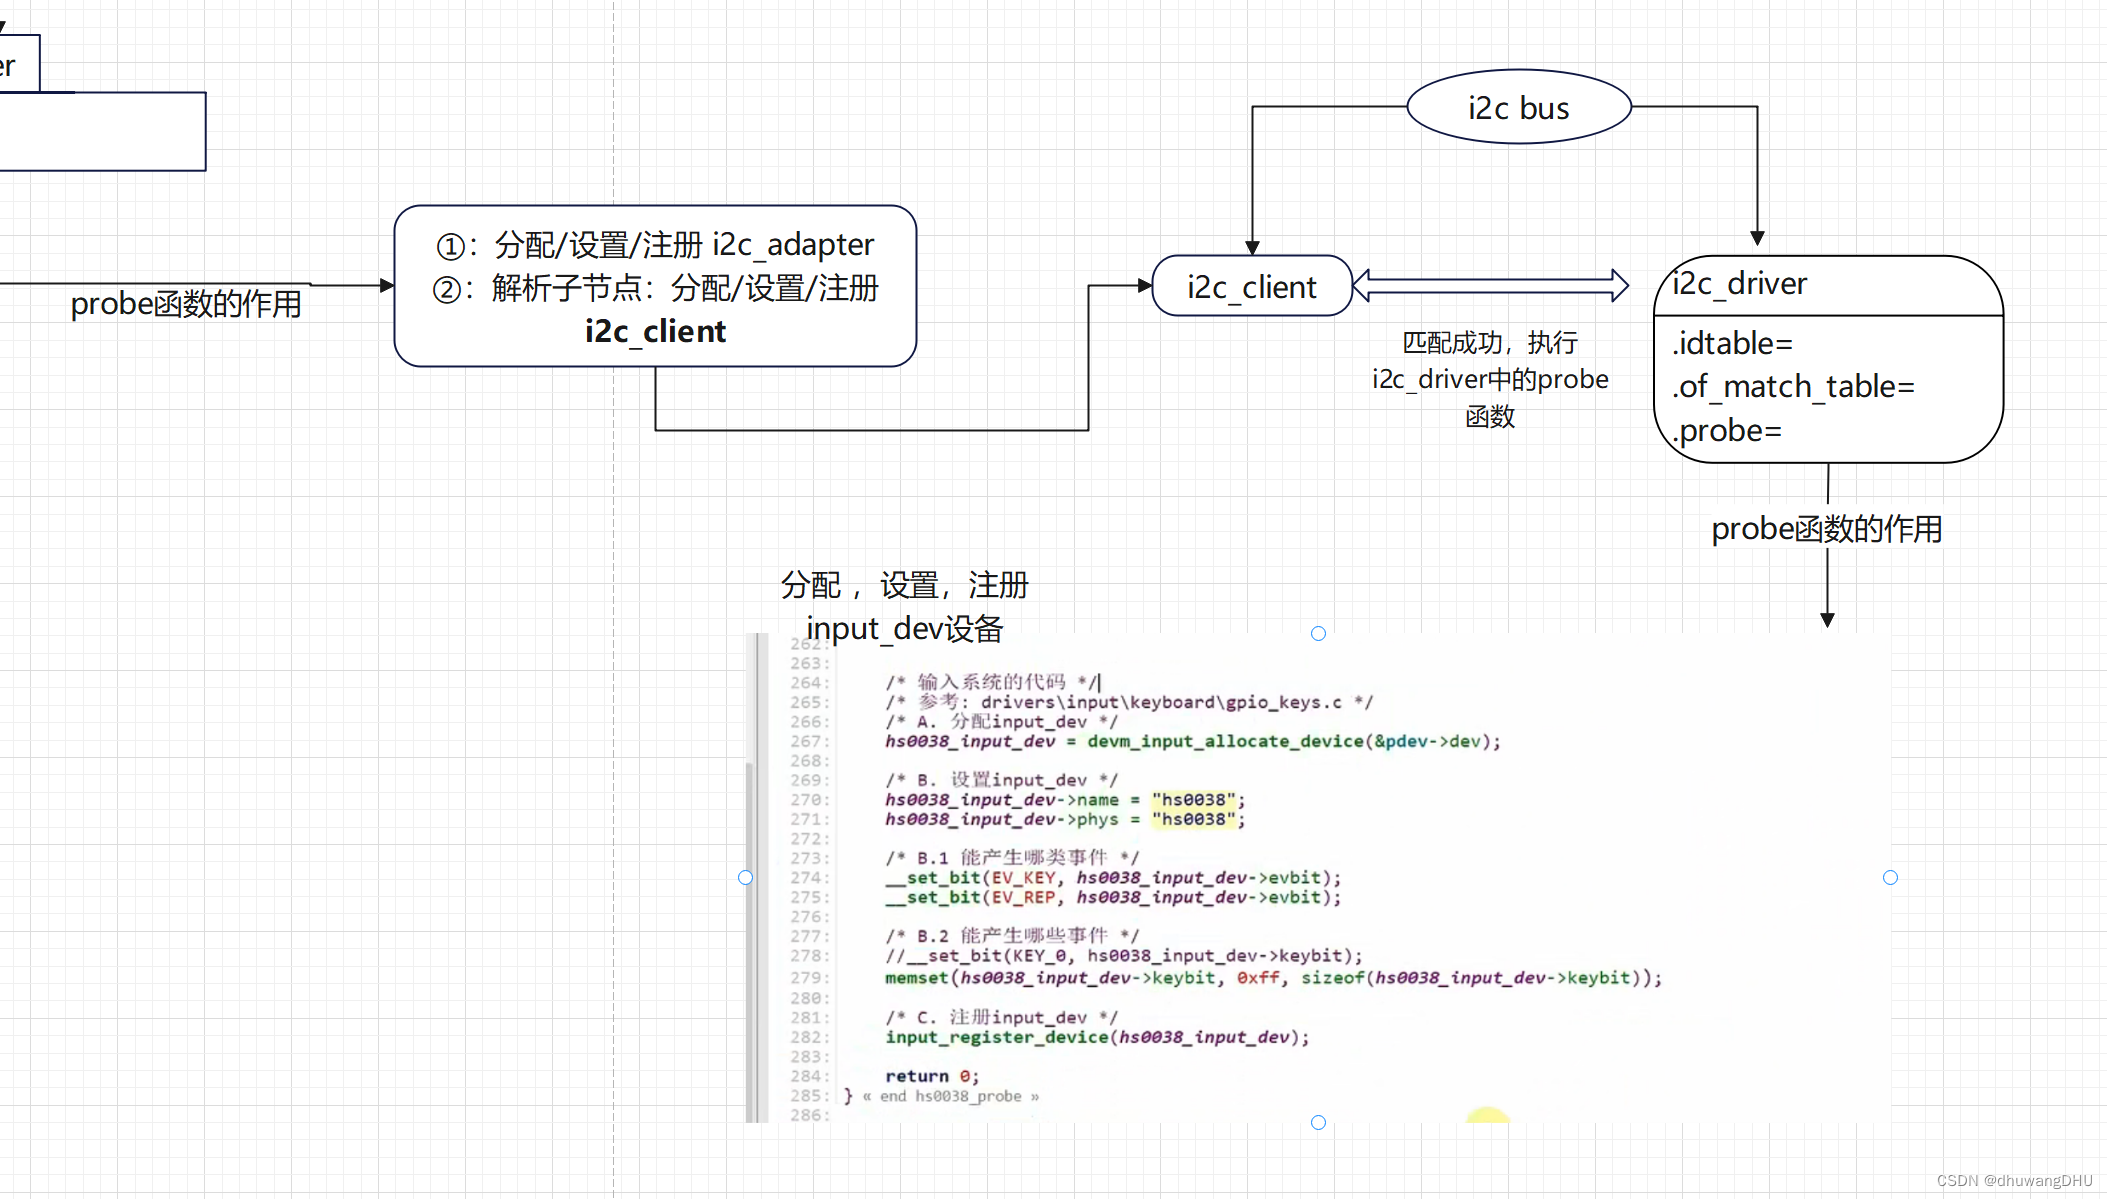Click the .probe= entry in i2c_driver
Screen dimensions: 2107x1199
tap(1727, 430)
